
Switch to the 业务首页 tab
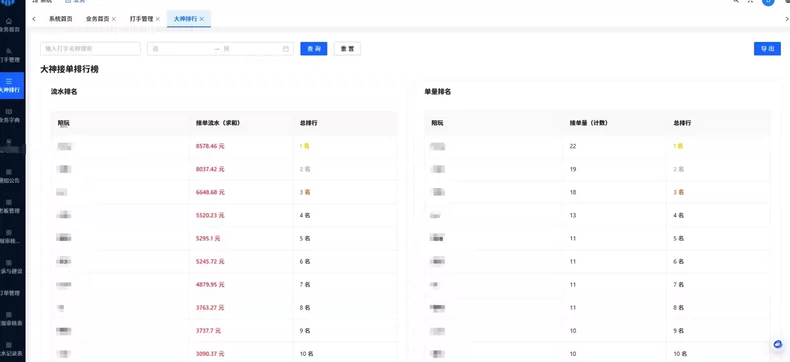point(97,19)
